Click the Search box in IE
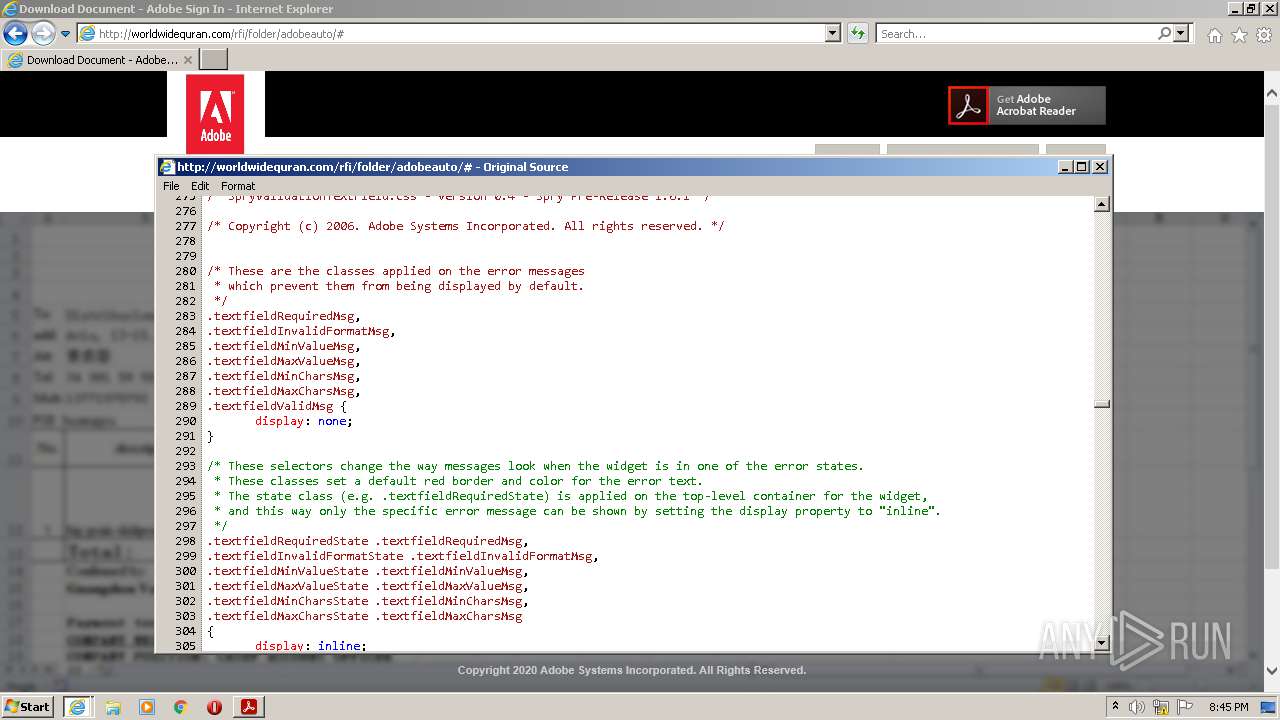 click(x=1016, y=33)
